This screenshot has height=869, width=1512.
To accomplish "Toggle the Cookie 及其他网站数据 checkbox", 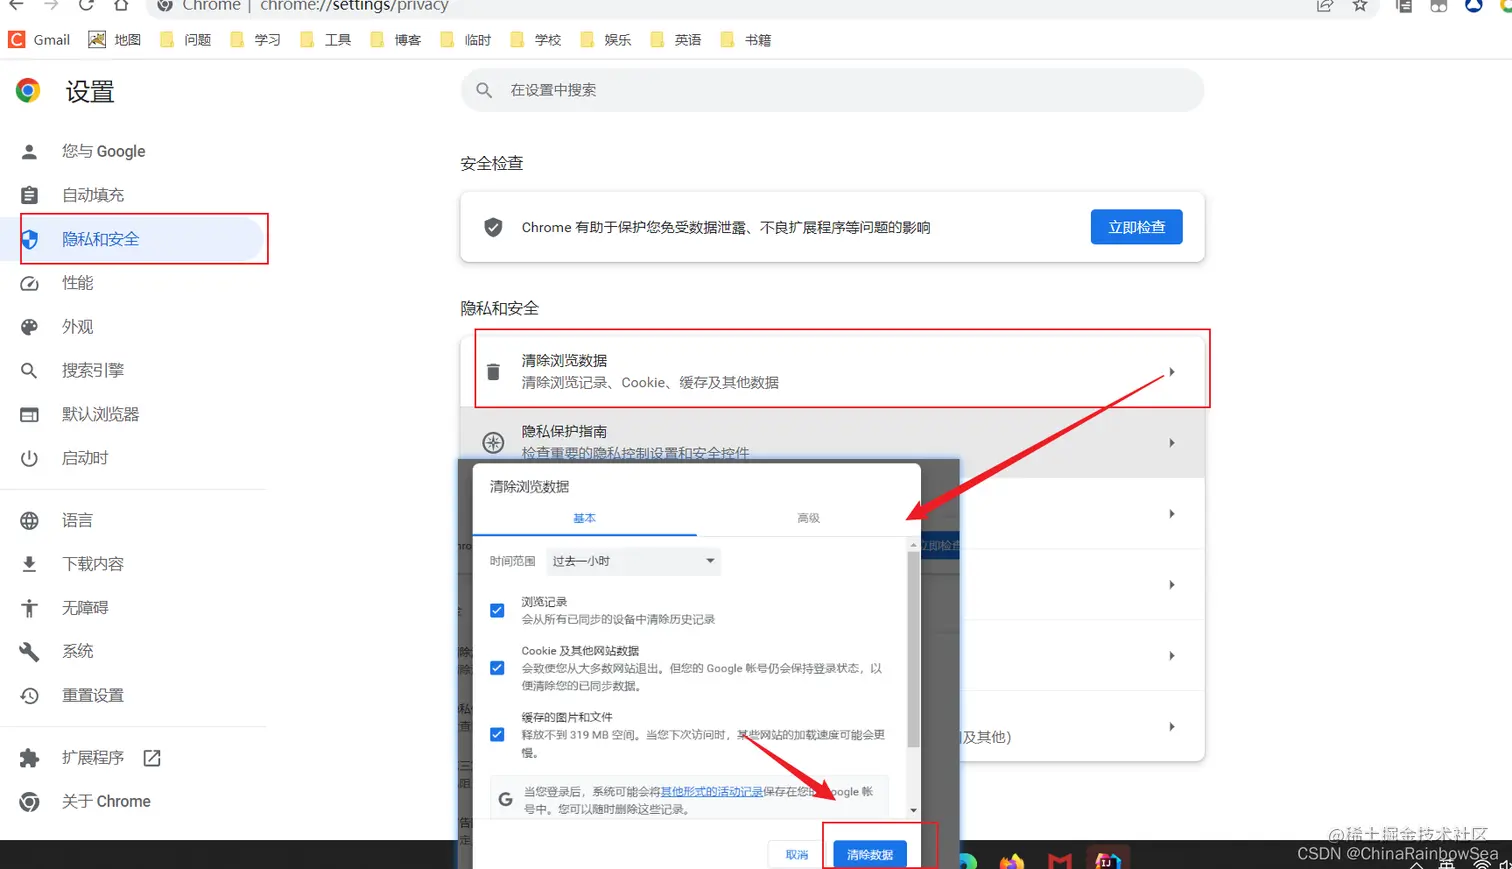I will coord(497,668).
